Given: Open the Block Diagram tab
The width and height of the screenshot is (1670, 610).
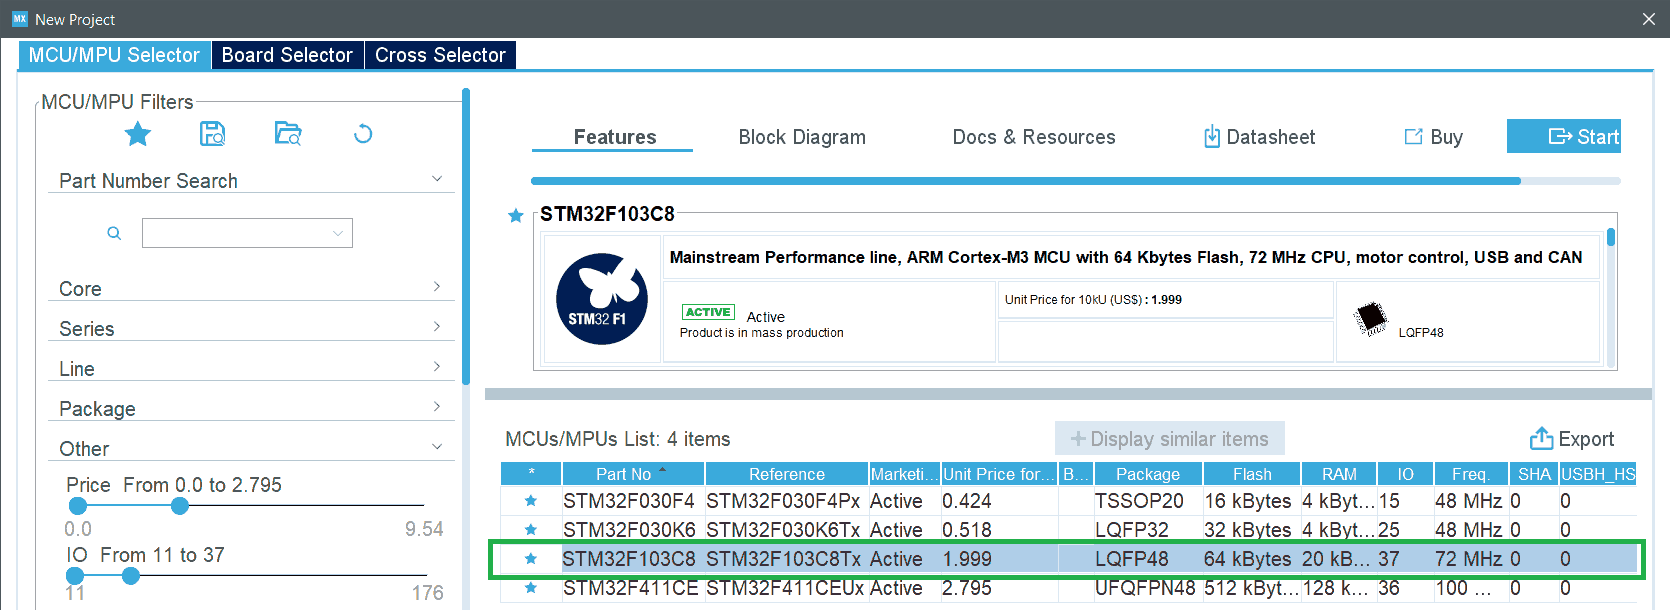Looking at the screenshot, I should [x=802, y=137].
